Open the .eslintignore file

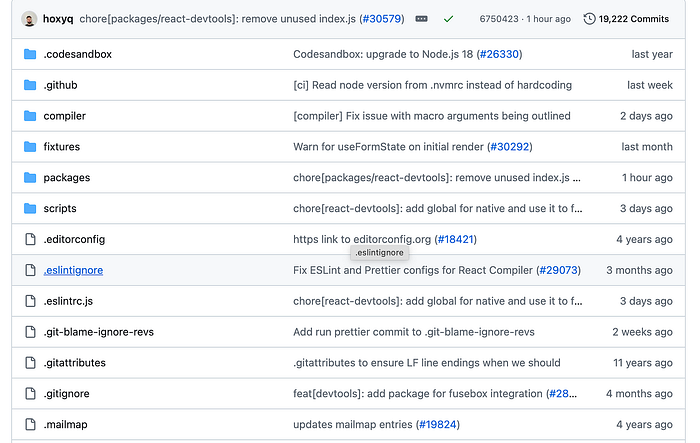point(73,270)
